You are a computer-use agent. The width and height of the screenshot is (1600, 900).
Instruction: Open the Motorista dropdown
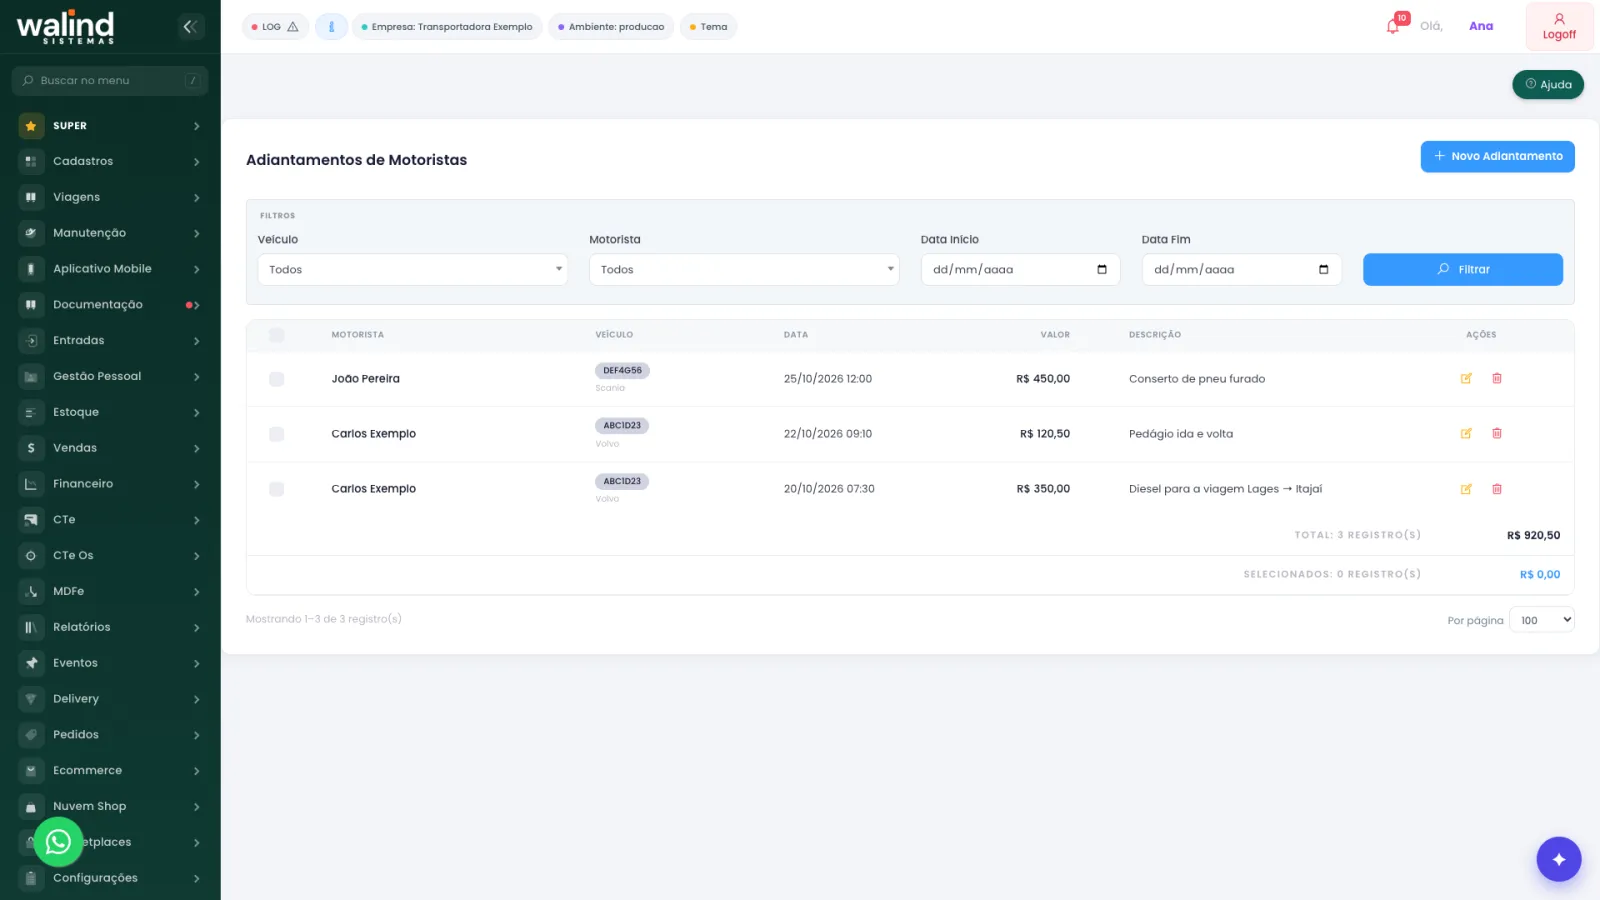click(x=744, y=270)
